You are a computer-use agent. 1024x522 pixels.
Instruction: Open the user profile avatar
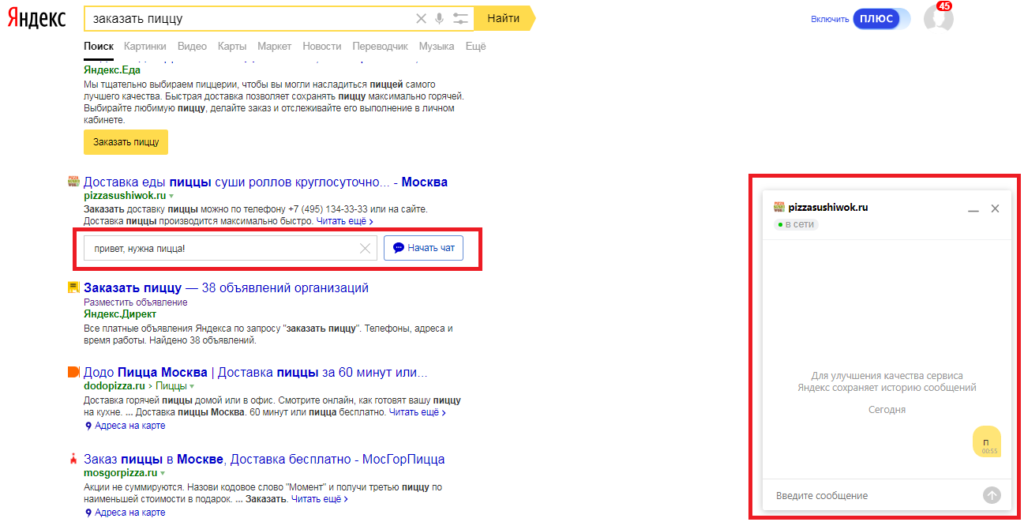tap(938, 19)
